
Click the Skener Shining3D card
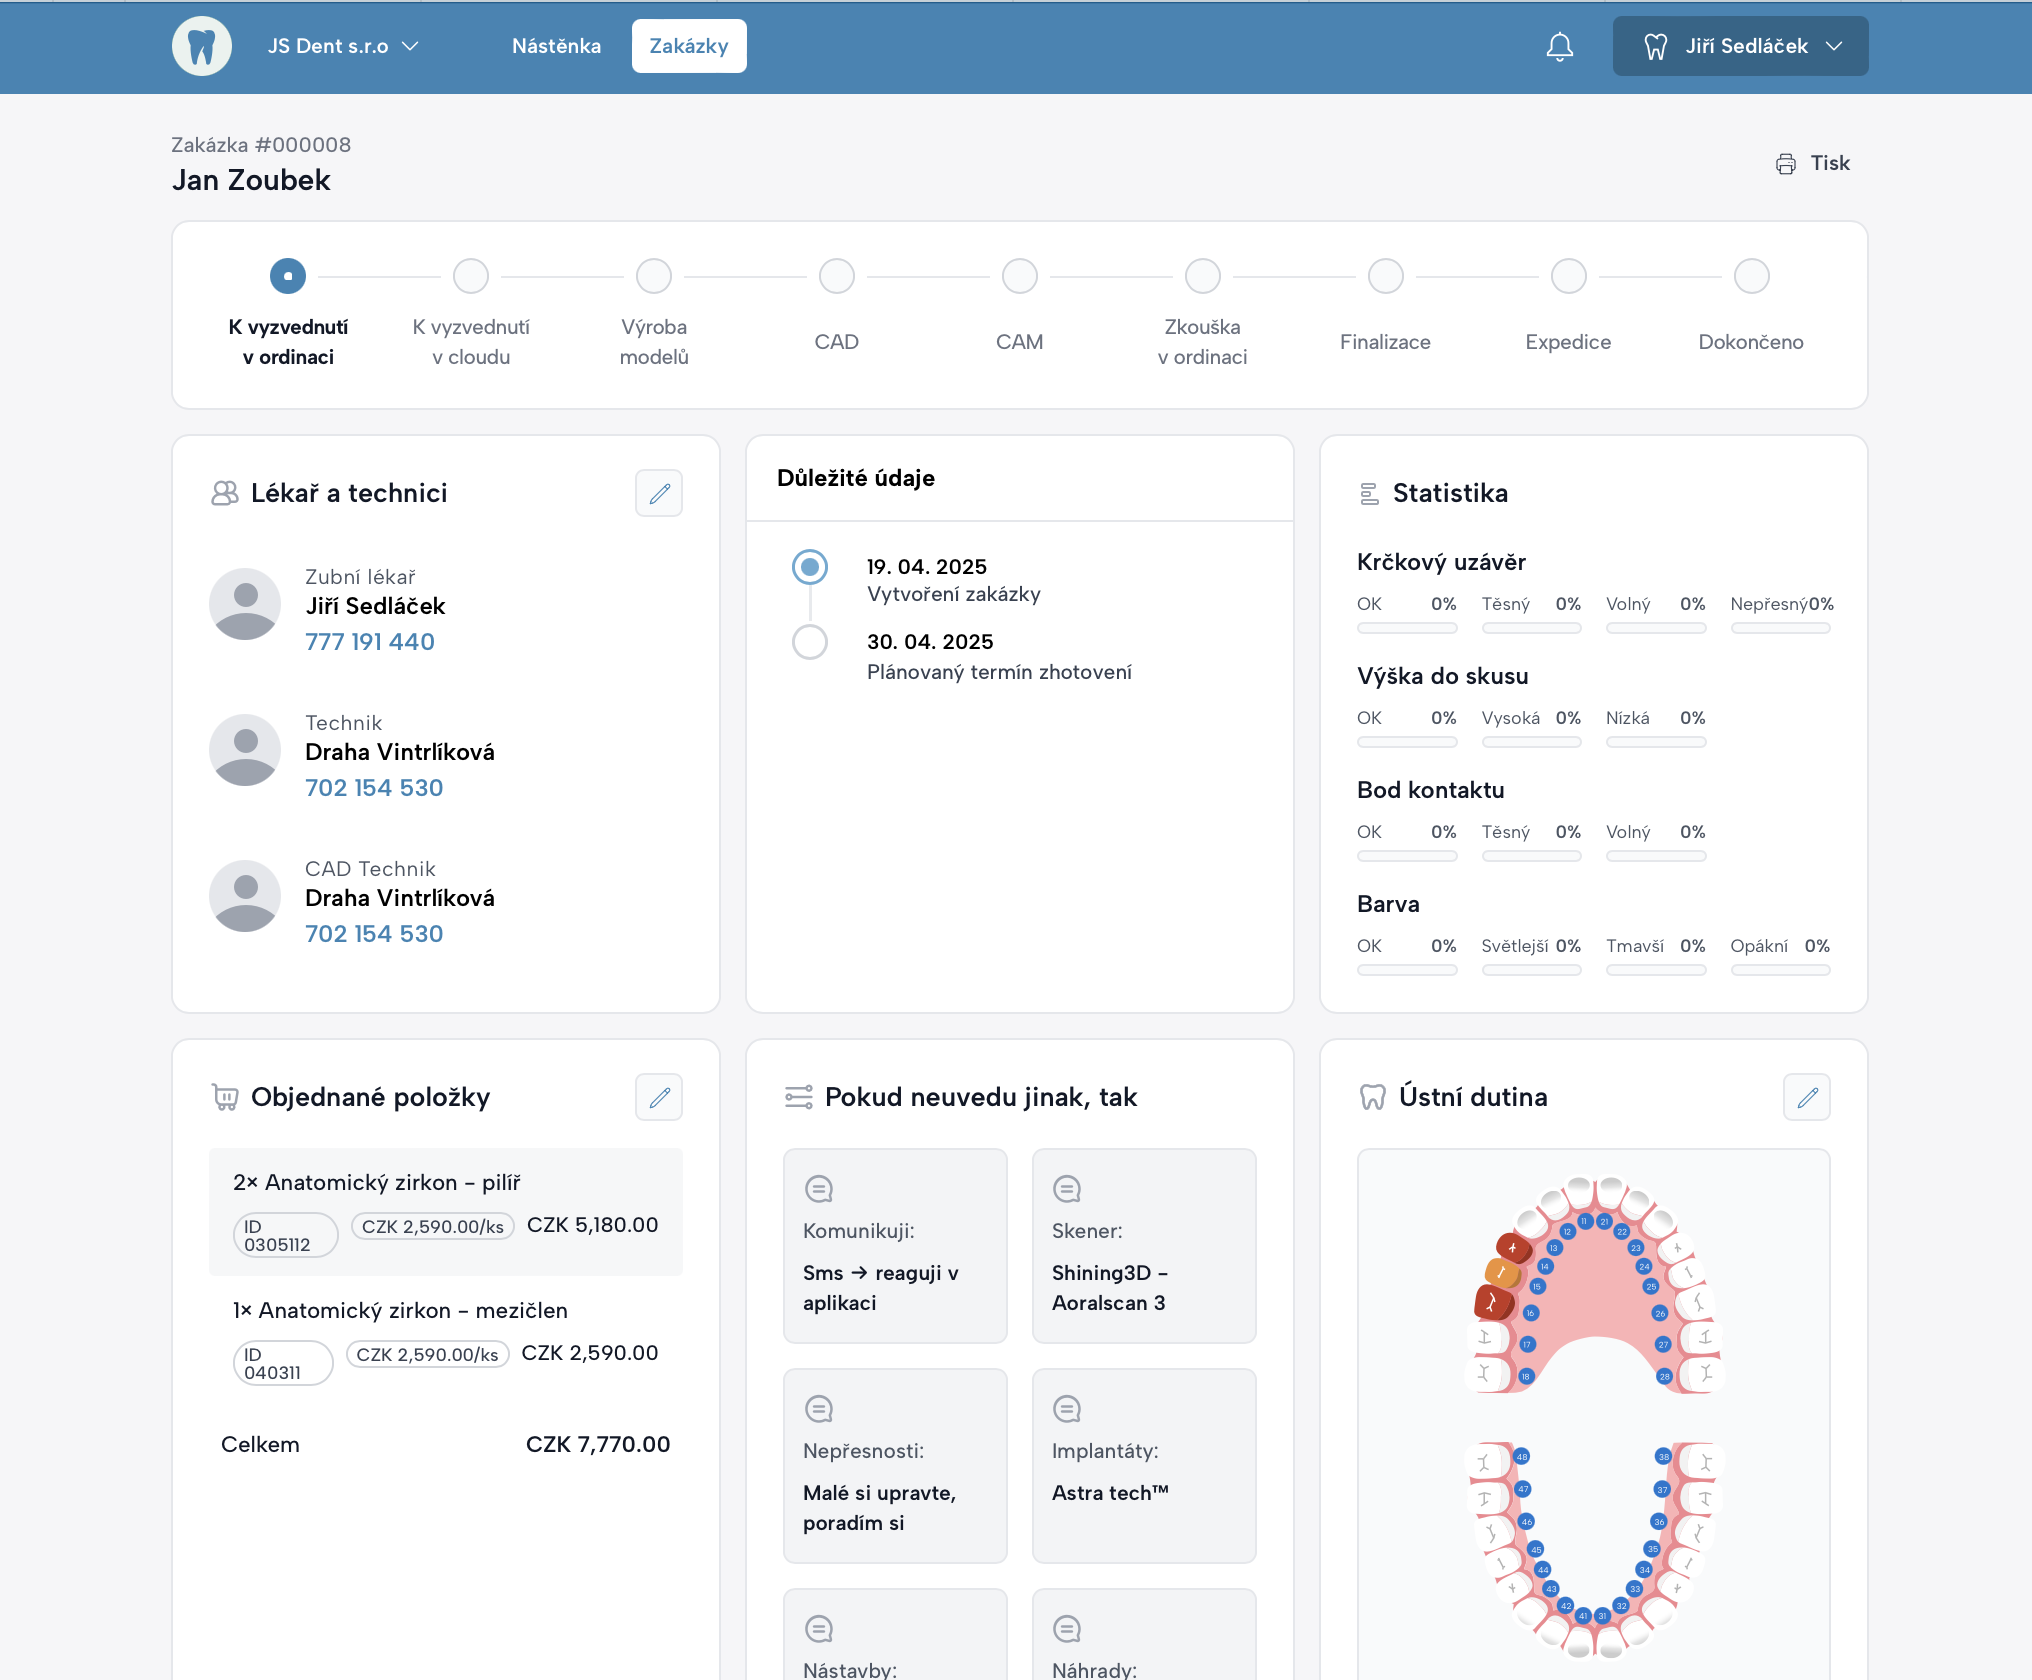tap(1144, 1246)
